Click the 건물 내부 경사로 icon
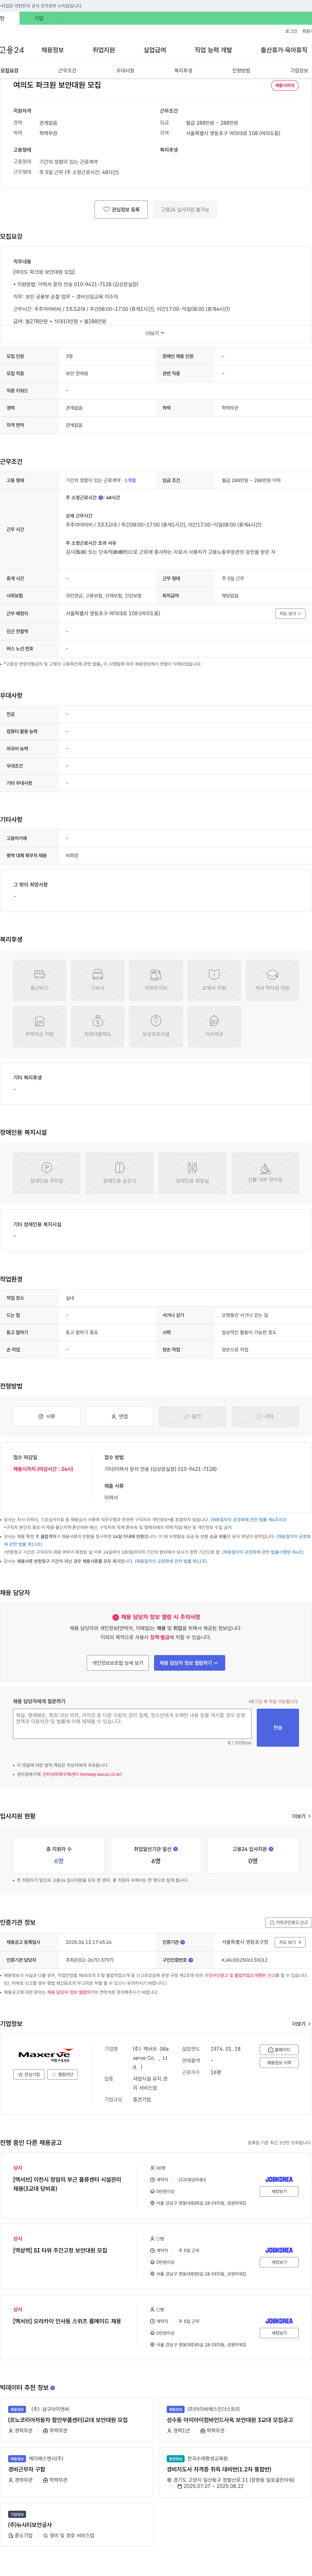Viewport: 312px width, 2576px height. tap(265, 1173)
